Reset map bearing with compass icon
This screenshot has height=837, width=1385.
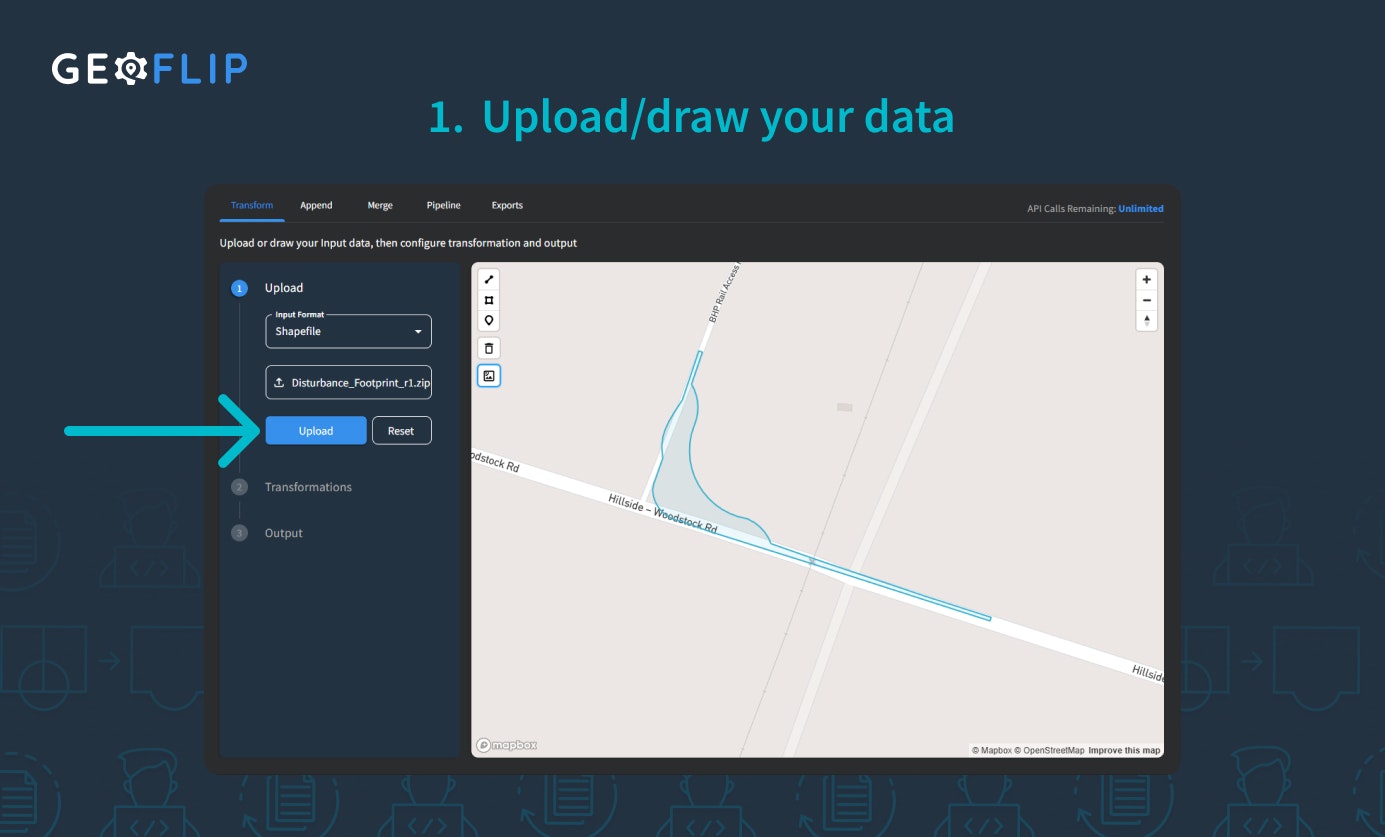coord(1147,321)
